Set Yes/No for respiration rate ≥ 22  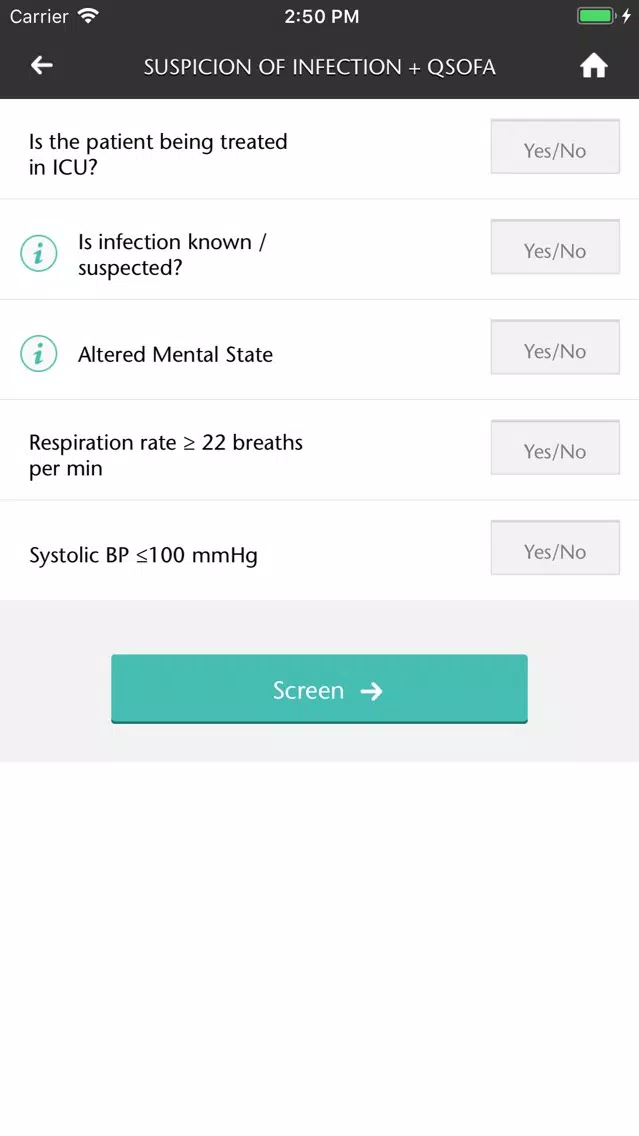(555, 448)
